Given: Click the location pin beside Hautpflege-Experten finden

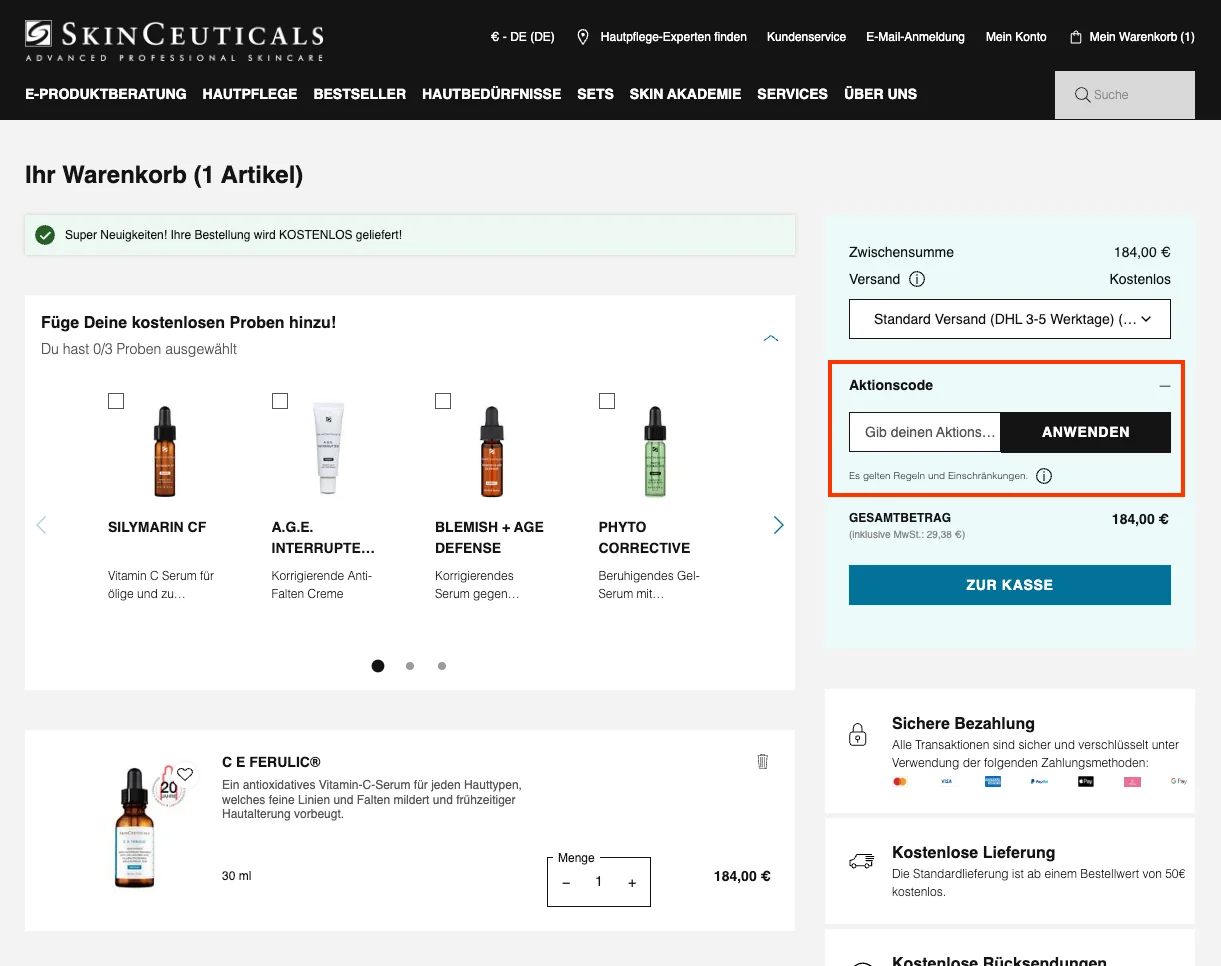Looking at the screenshot, I should coord(583,37).
